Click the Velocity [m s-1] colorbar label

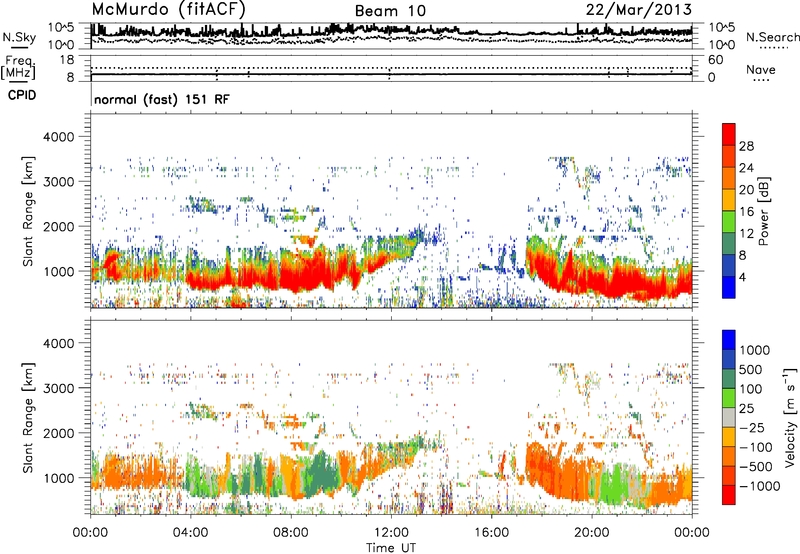790,417
